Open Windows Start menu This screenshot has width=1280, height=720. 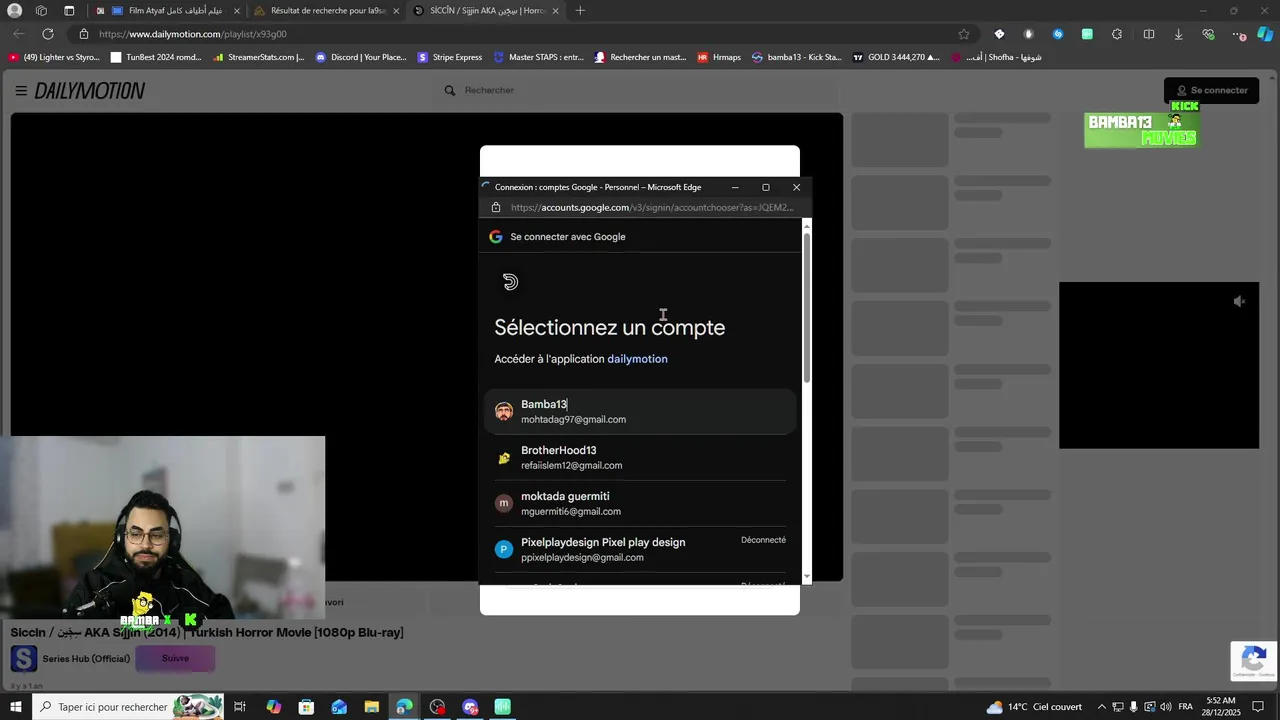(x=15, y=707)
